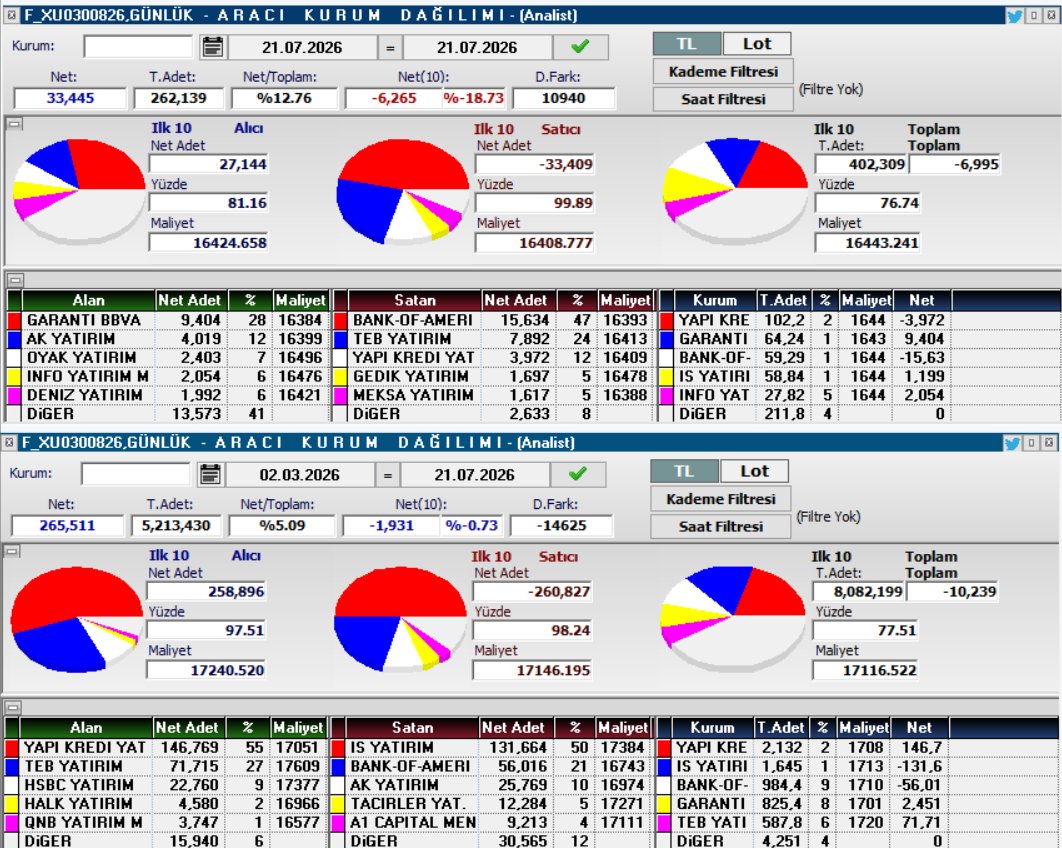Image resolution: width=1062 pixels, height=848 pixels.
Task: Switch to Lot mode in bottom window
Action: [754, 471]
